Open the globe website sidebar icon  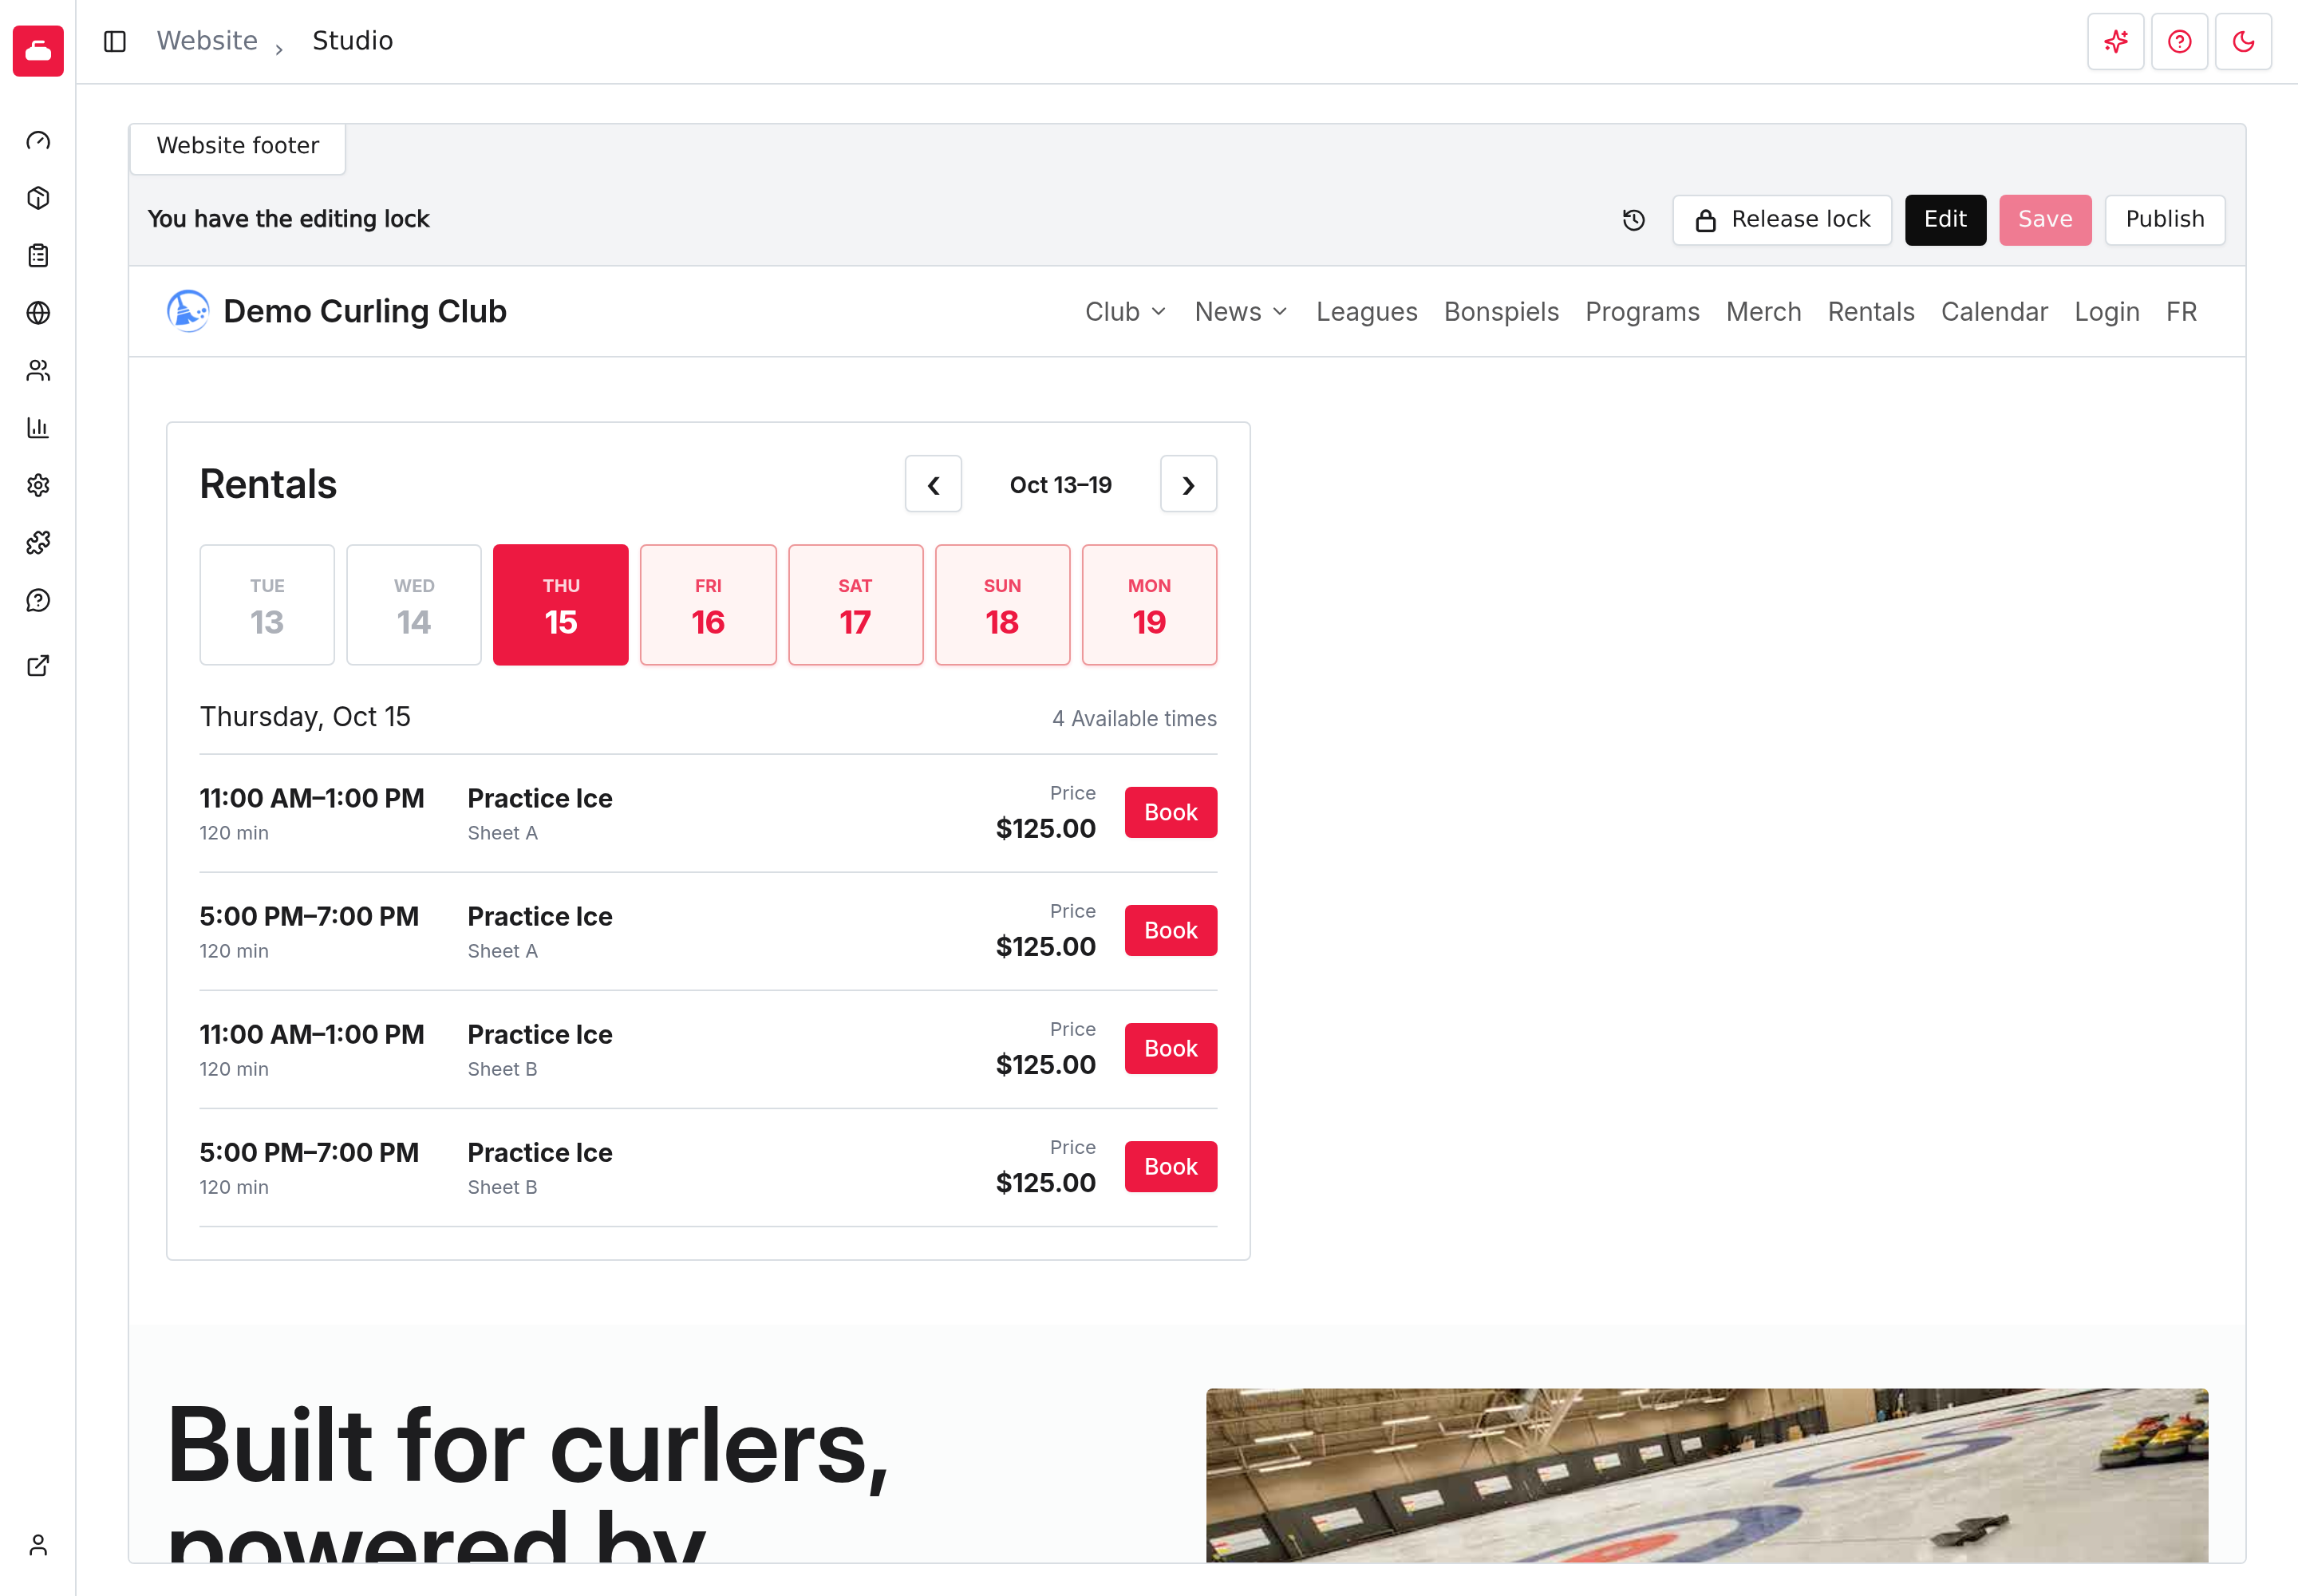[38, 313]
